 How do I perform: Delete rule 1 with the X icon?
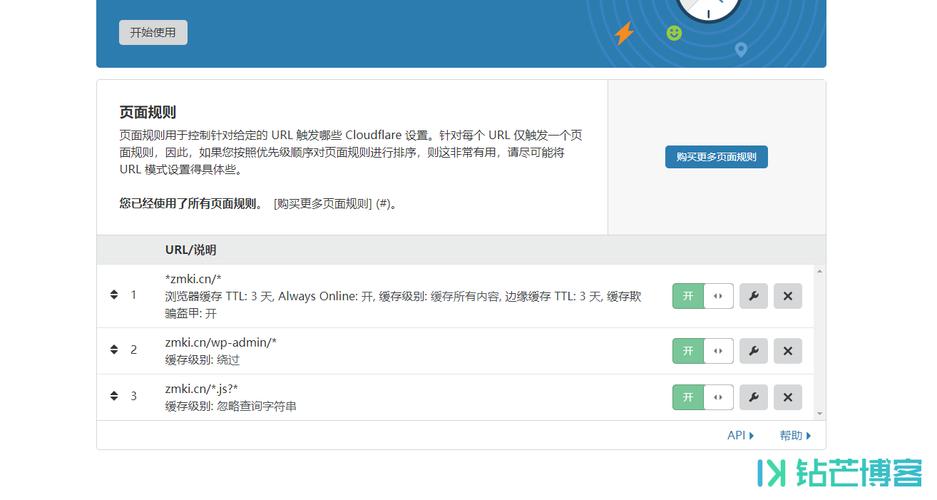click(x=788, y=296)
